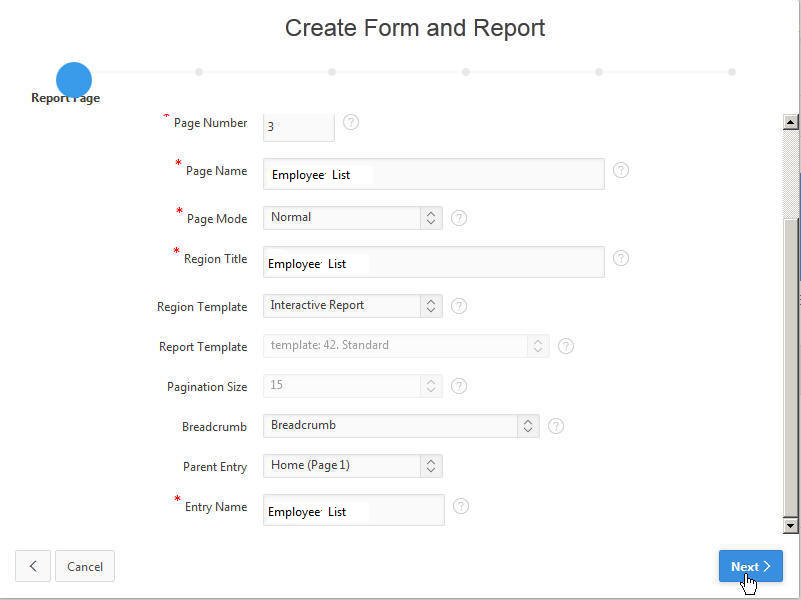Image resolution: width=801 pixels, height=600 pixels.
Task: Show help for Region Title
Action: [621, 258]
